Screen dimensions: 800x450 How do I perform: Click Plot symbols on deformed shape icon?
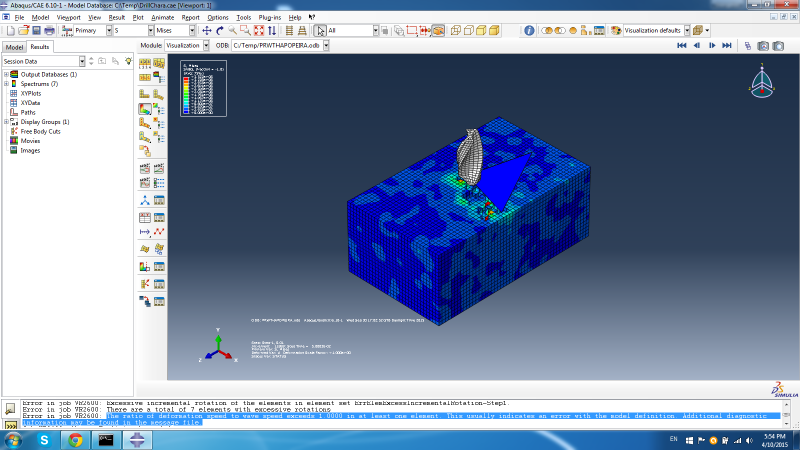[x=145, y=123]
